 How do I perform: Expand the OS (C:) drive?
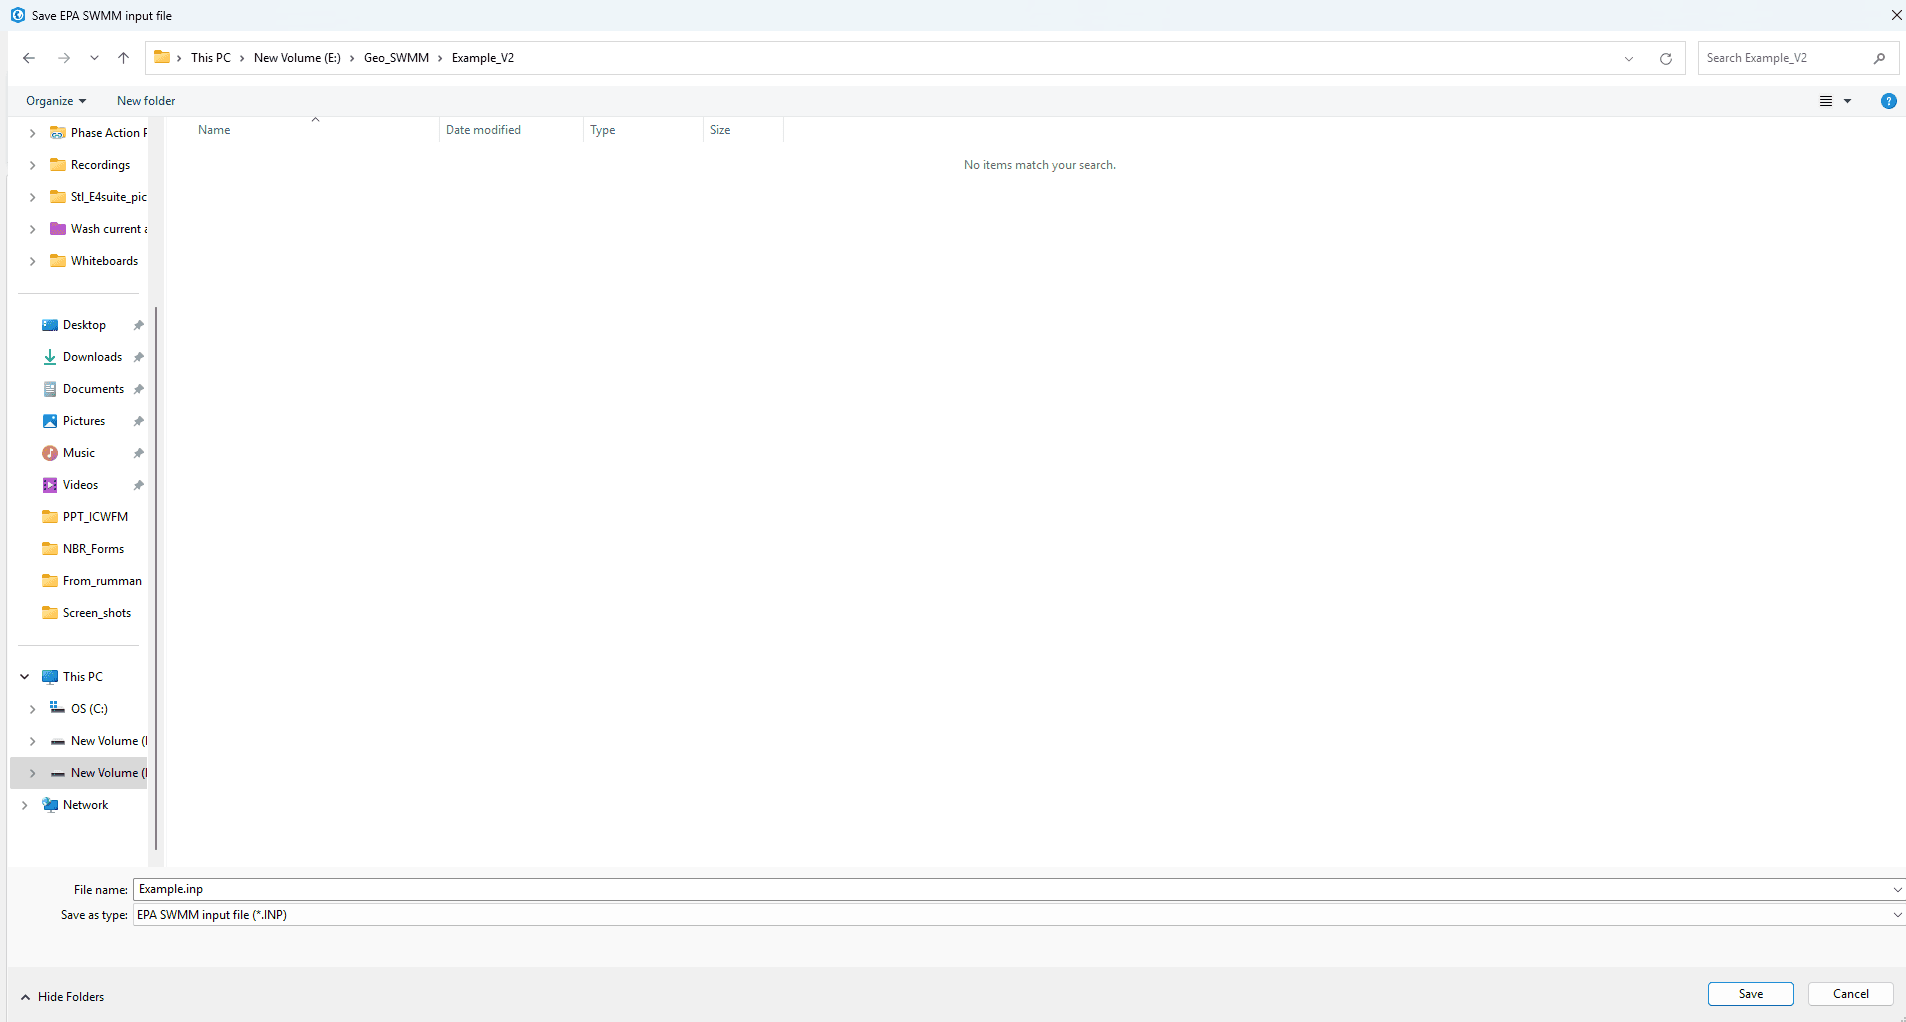(x=32, y=708)
